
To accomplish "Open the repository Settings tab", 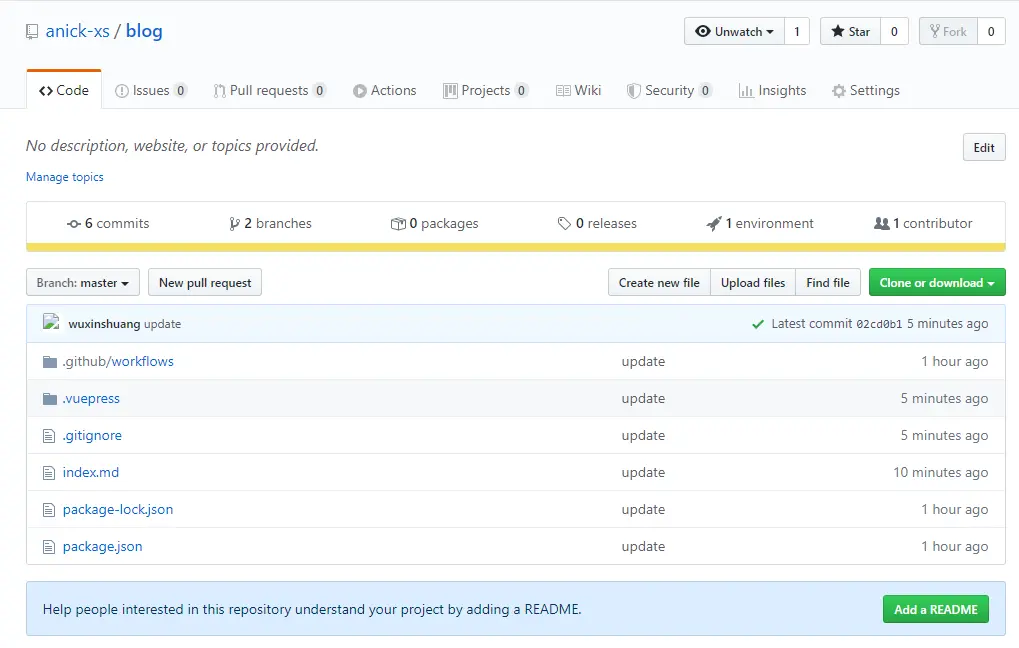I will 866,90.
